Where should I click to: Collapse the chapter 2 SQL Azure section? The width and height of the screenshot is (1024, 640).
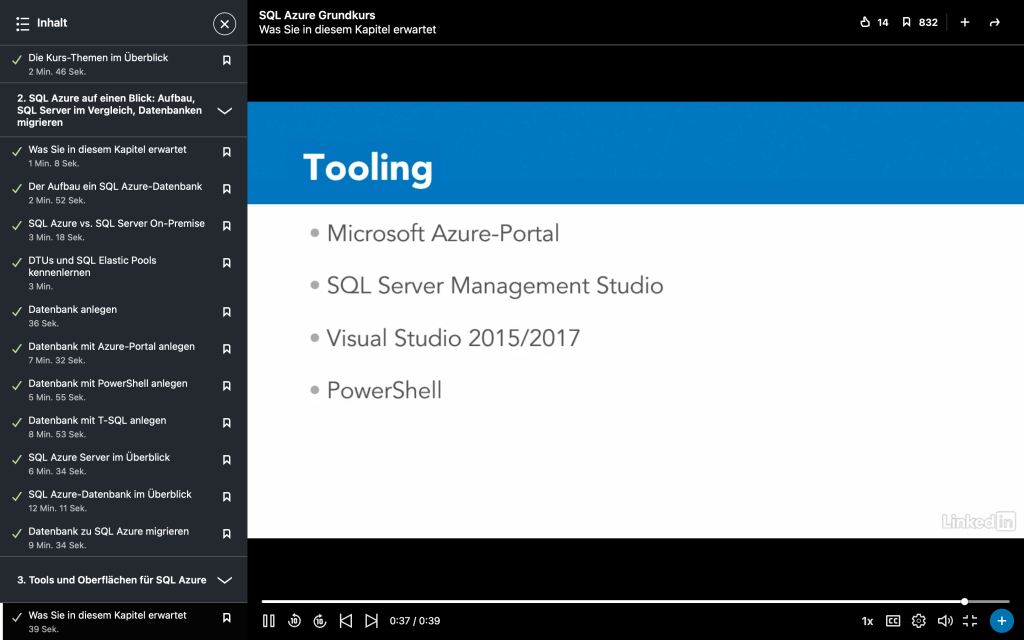(x=225, y=111)
